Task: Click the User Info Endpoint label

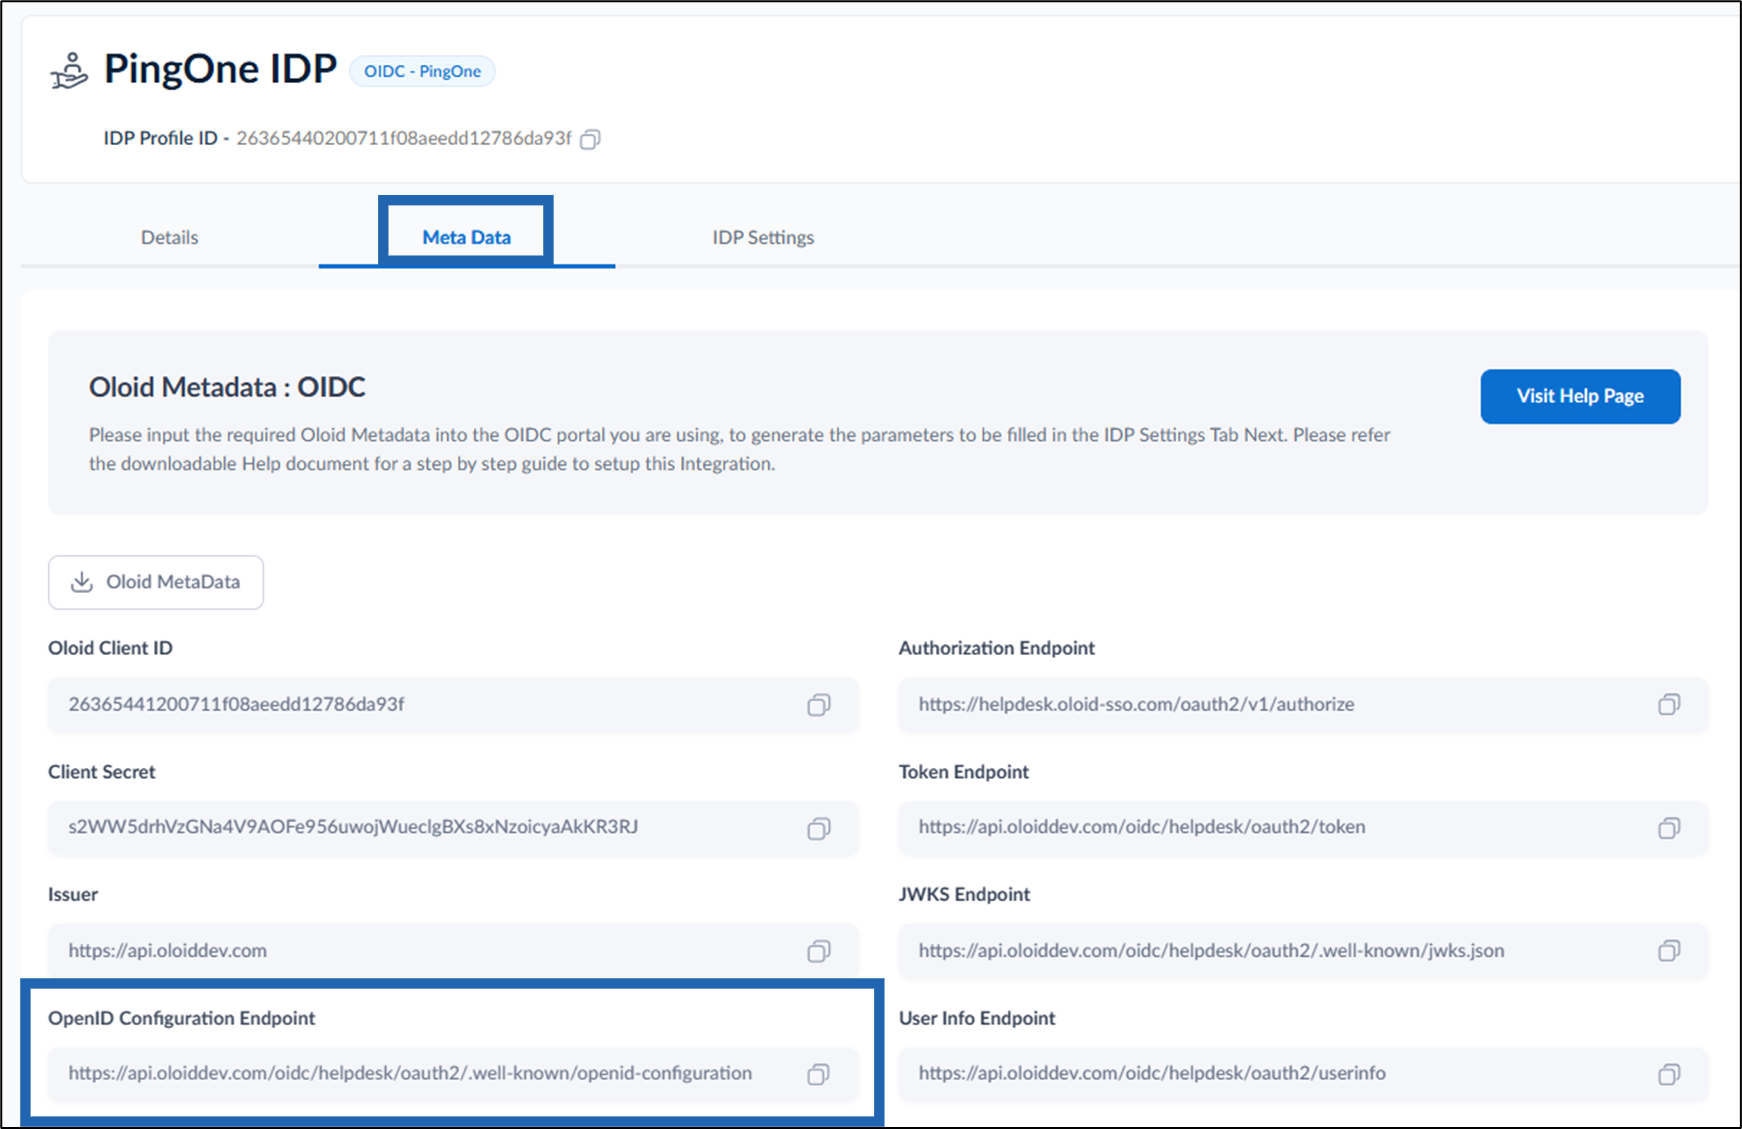Action: pos(977,1018)
